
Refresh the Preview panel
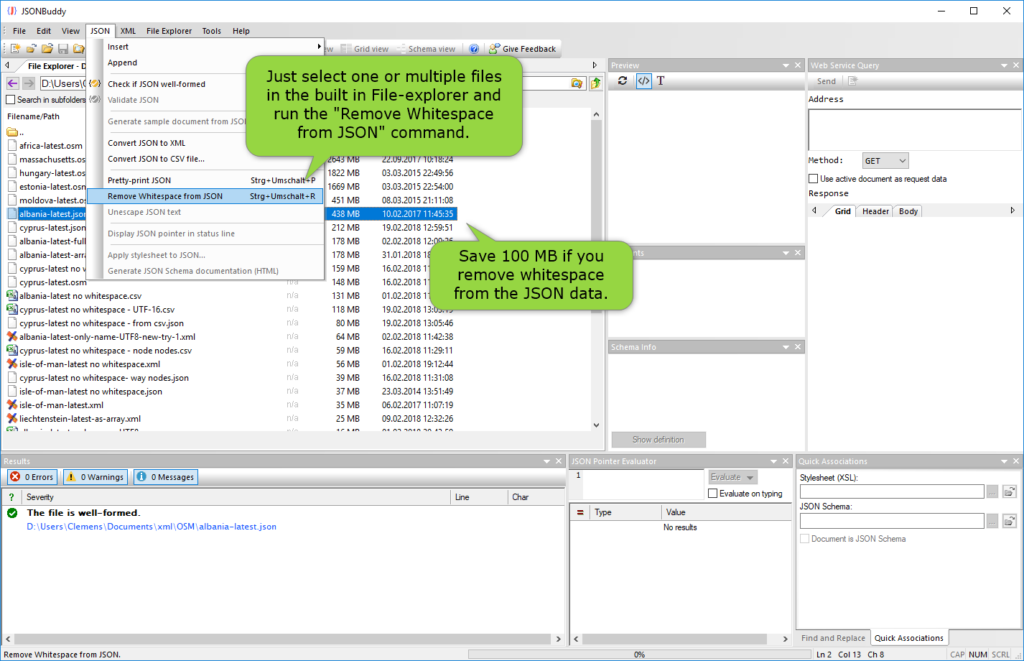pos(622,82)
